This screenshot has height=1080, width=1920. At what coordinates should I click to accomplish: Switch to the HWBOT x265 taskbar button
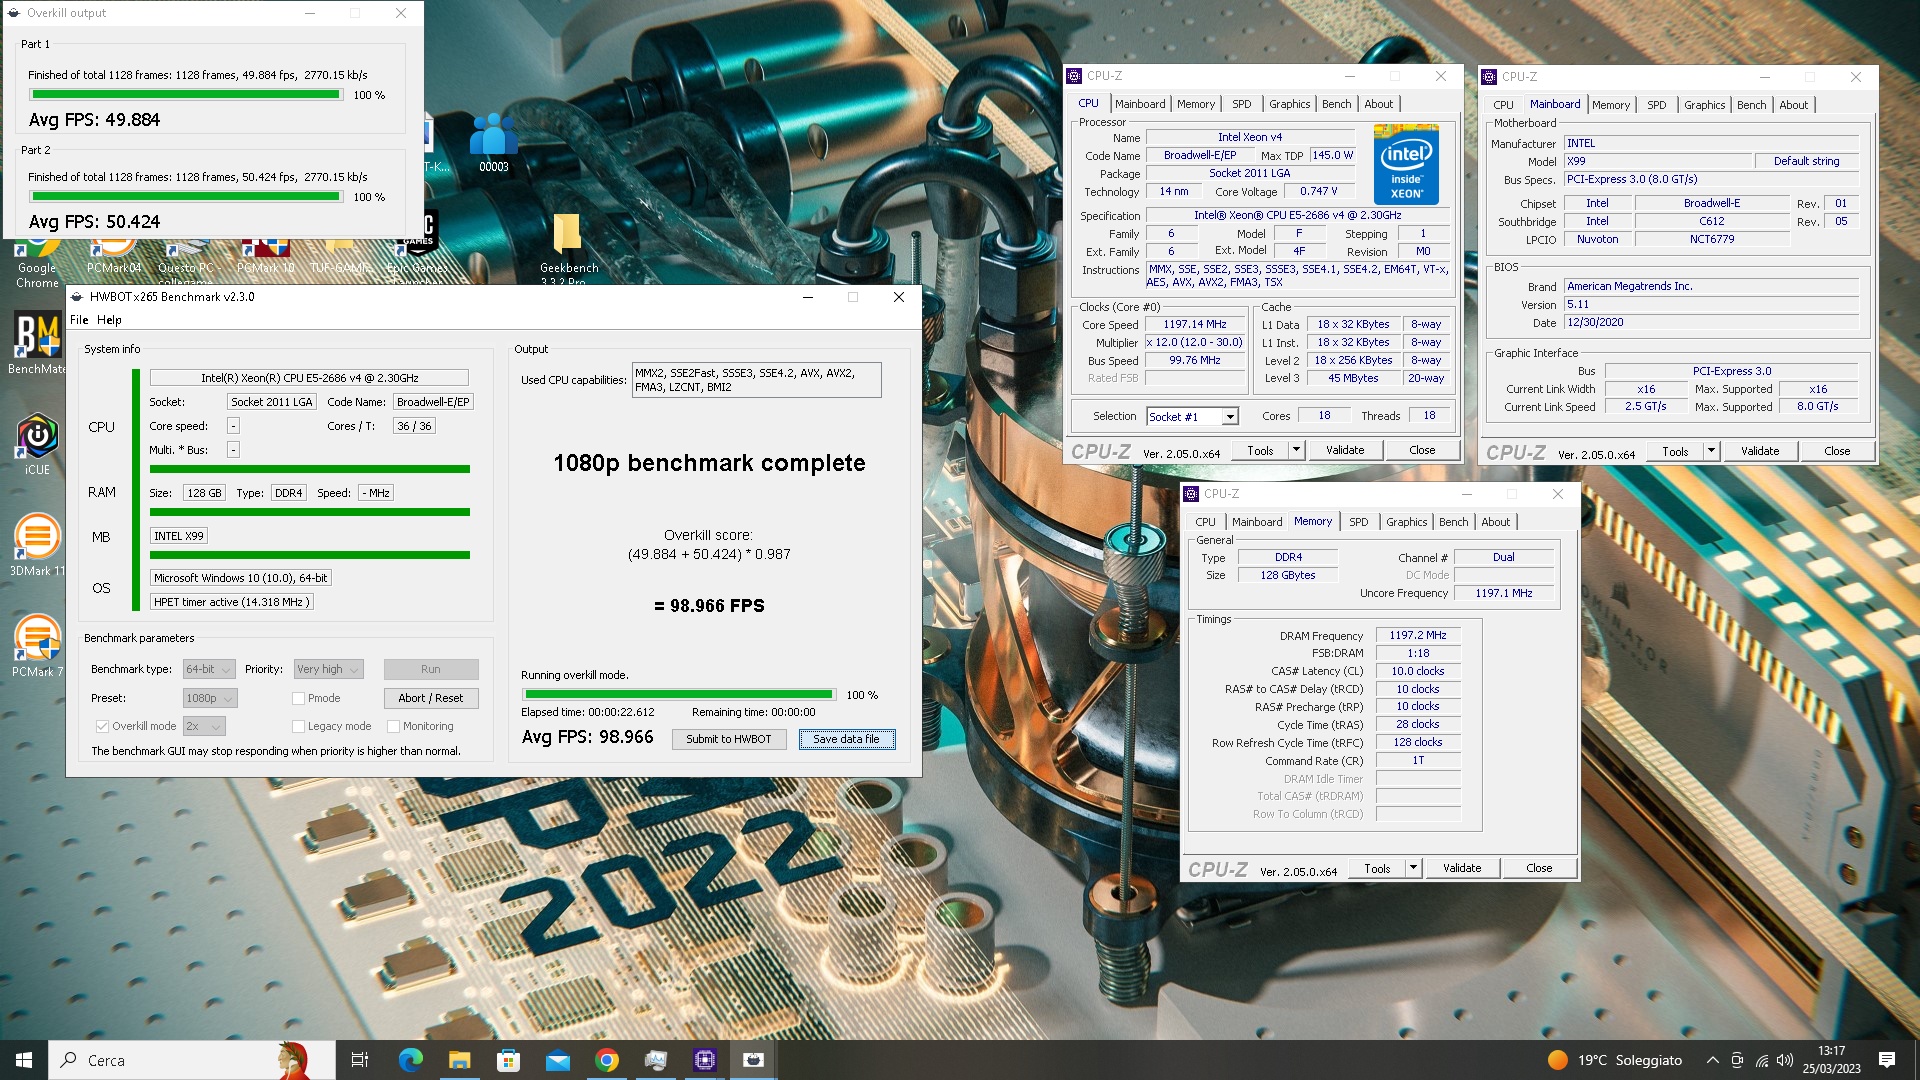(x=753, y=1060)
